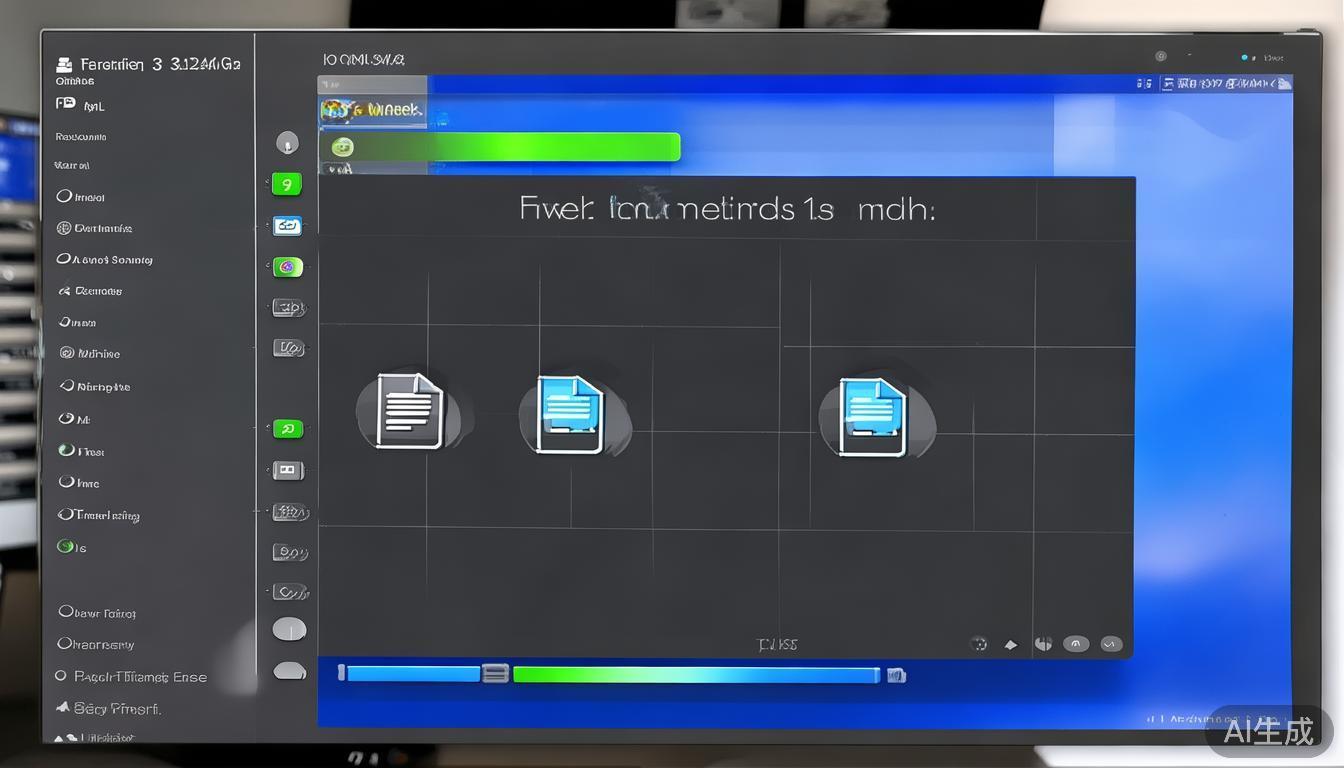Click the round gray microphone icon atop the icon strip
This screenshot has height=768, width=1344.
tap(287, 143)
